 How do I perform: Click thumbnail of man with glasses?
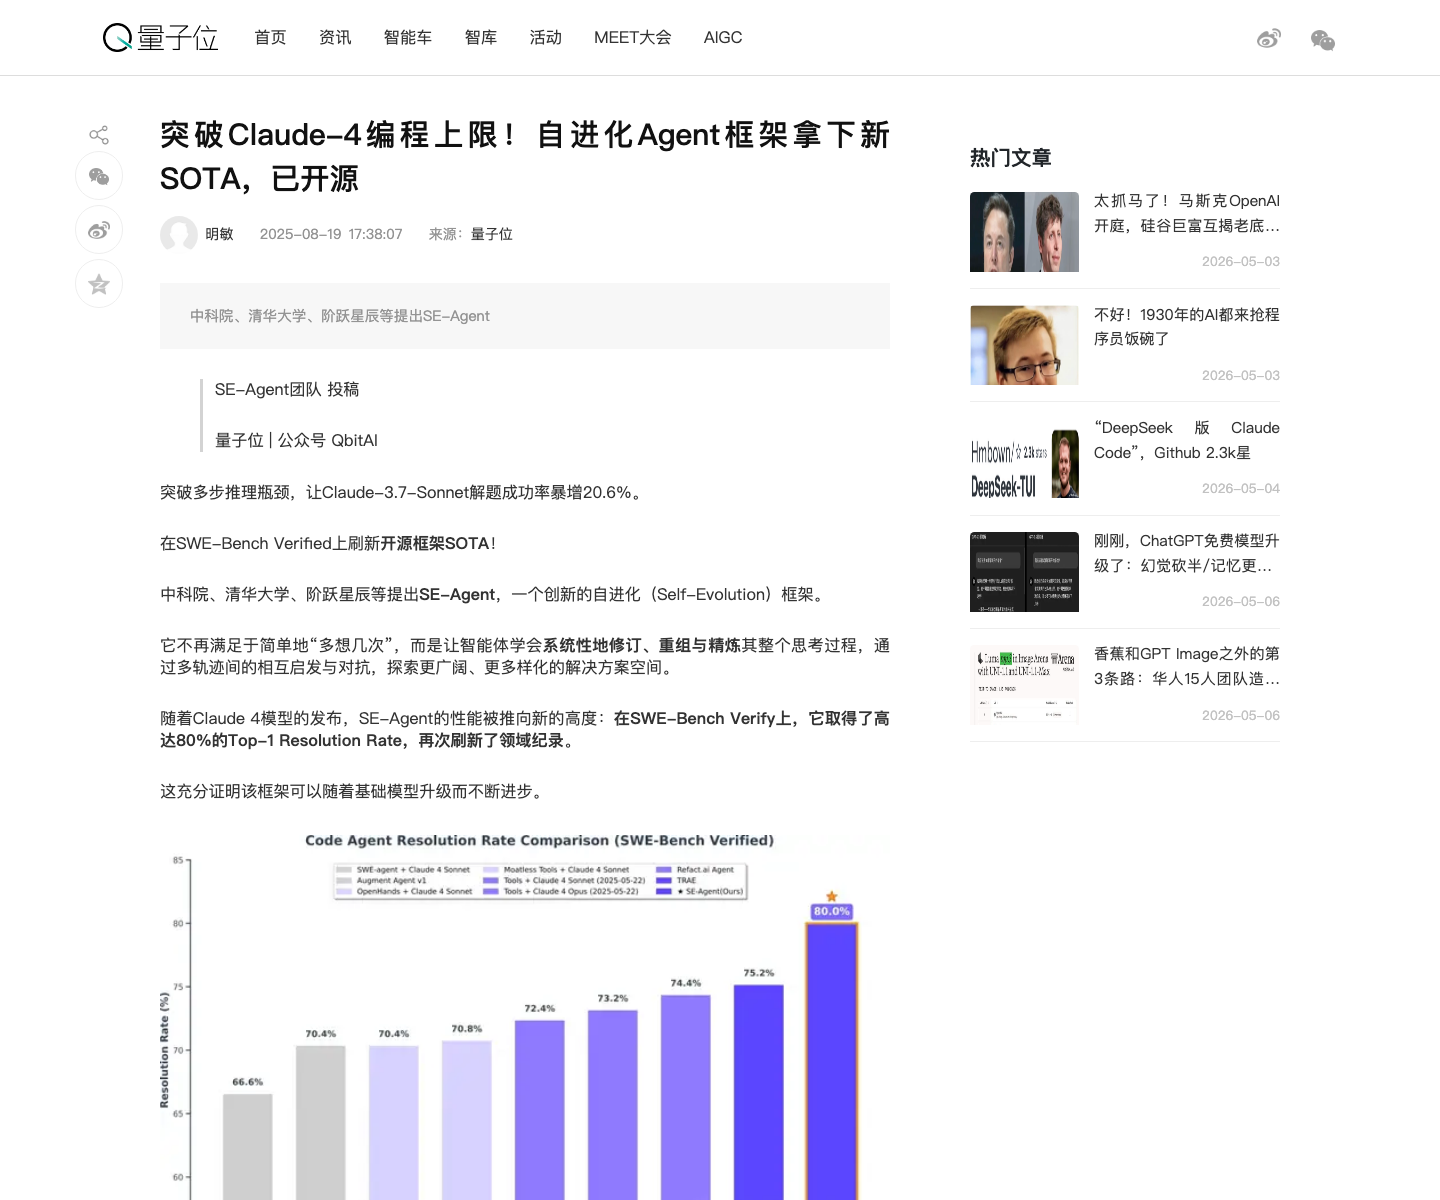click(x=1024, y=345)
